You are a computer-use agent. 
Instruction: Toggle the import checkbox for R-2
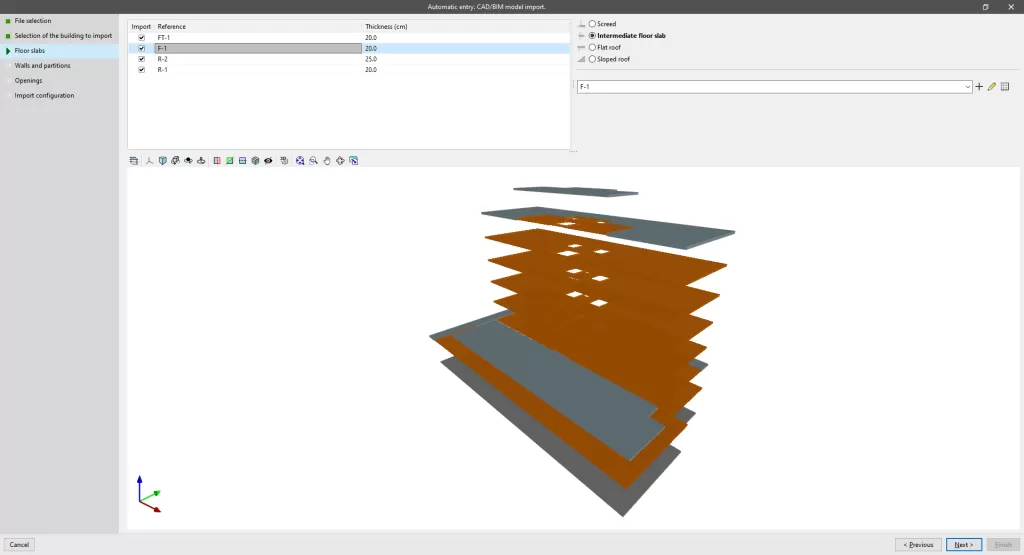click(142, 59)
